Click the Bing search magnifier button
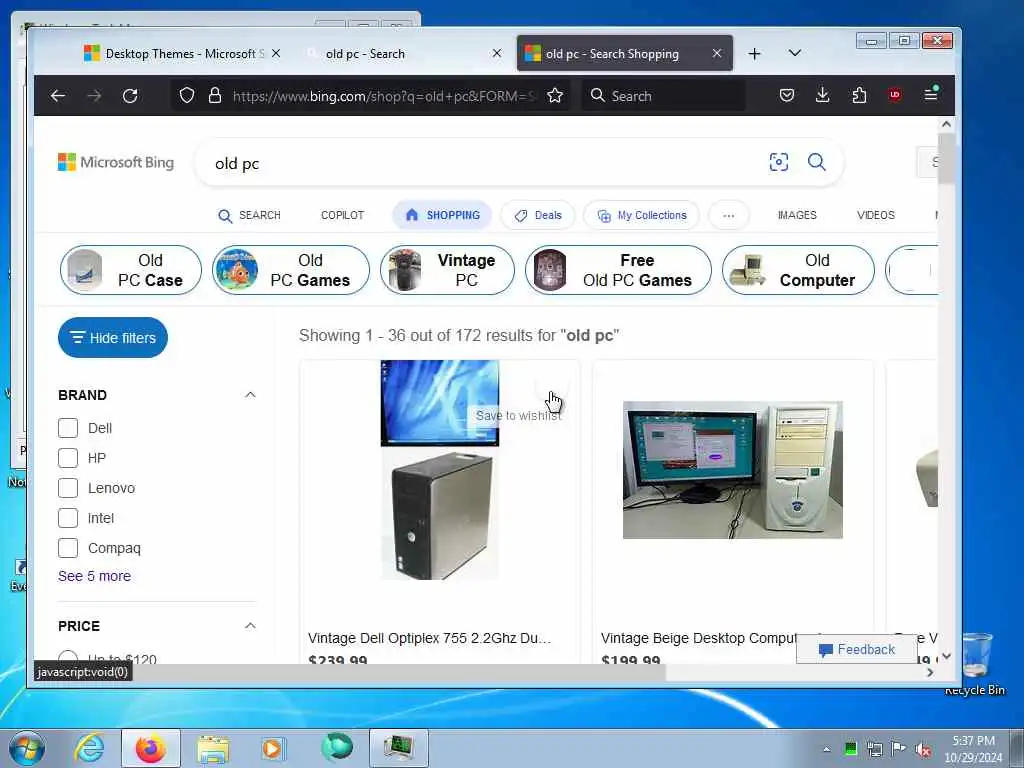This screenshot has height=768, width=1024. point(817,162)
